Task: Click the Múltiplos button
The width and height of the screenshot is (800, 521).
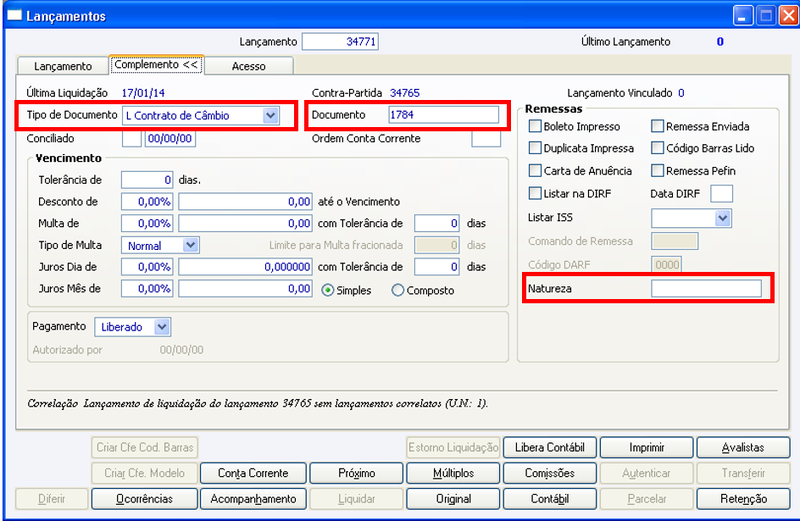Action: coord(453,473)
